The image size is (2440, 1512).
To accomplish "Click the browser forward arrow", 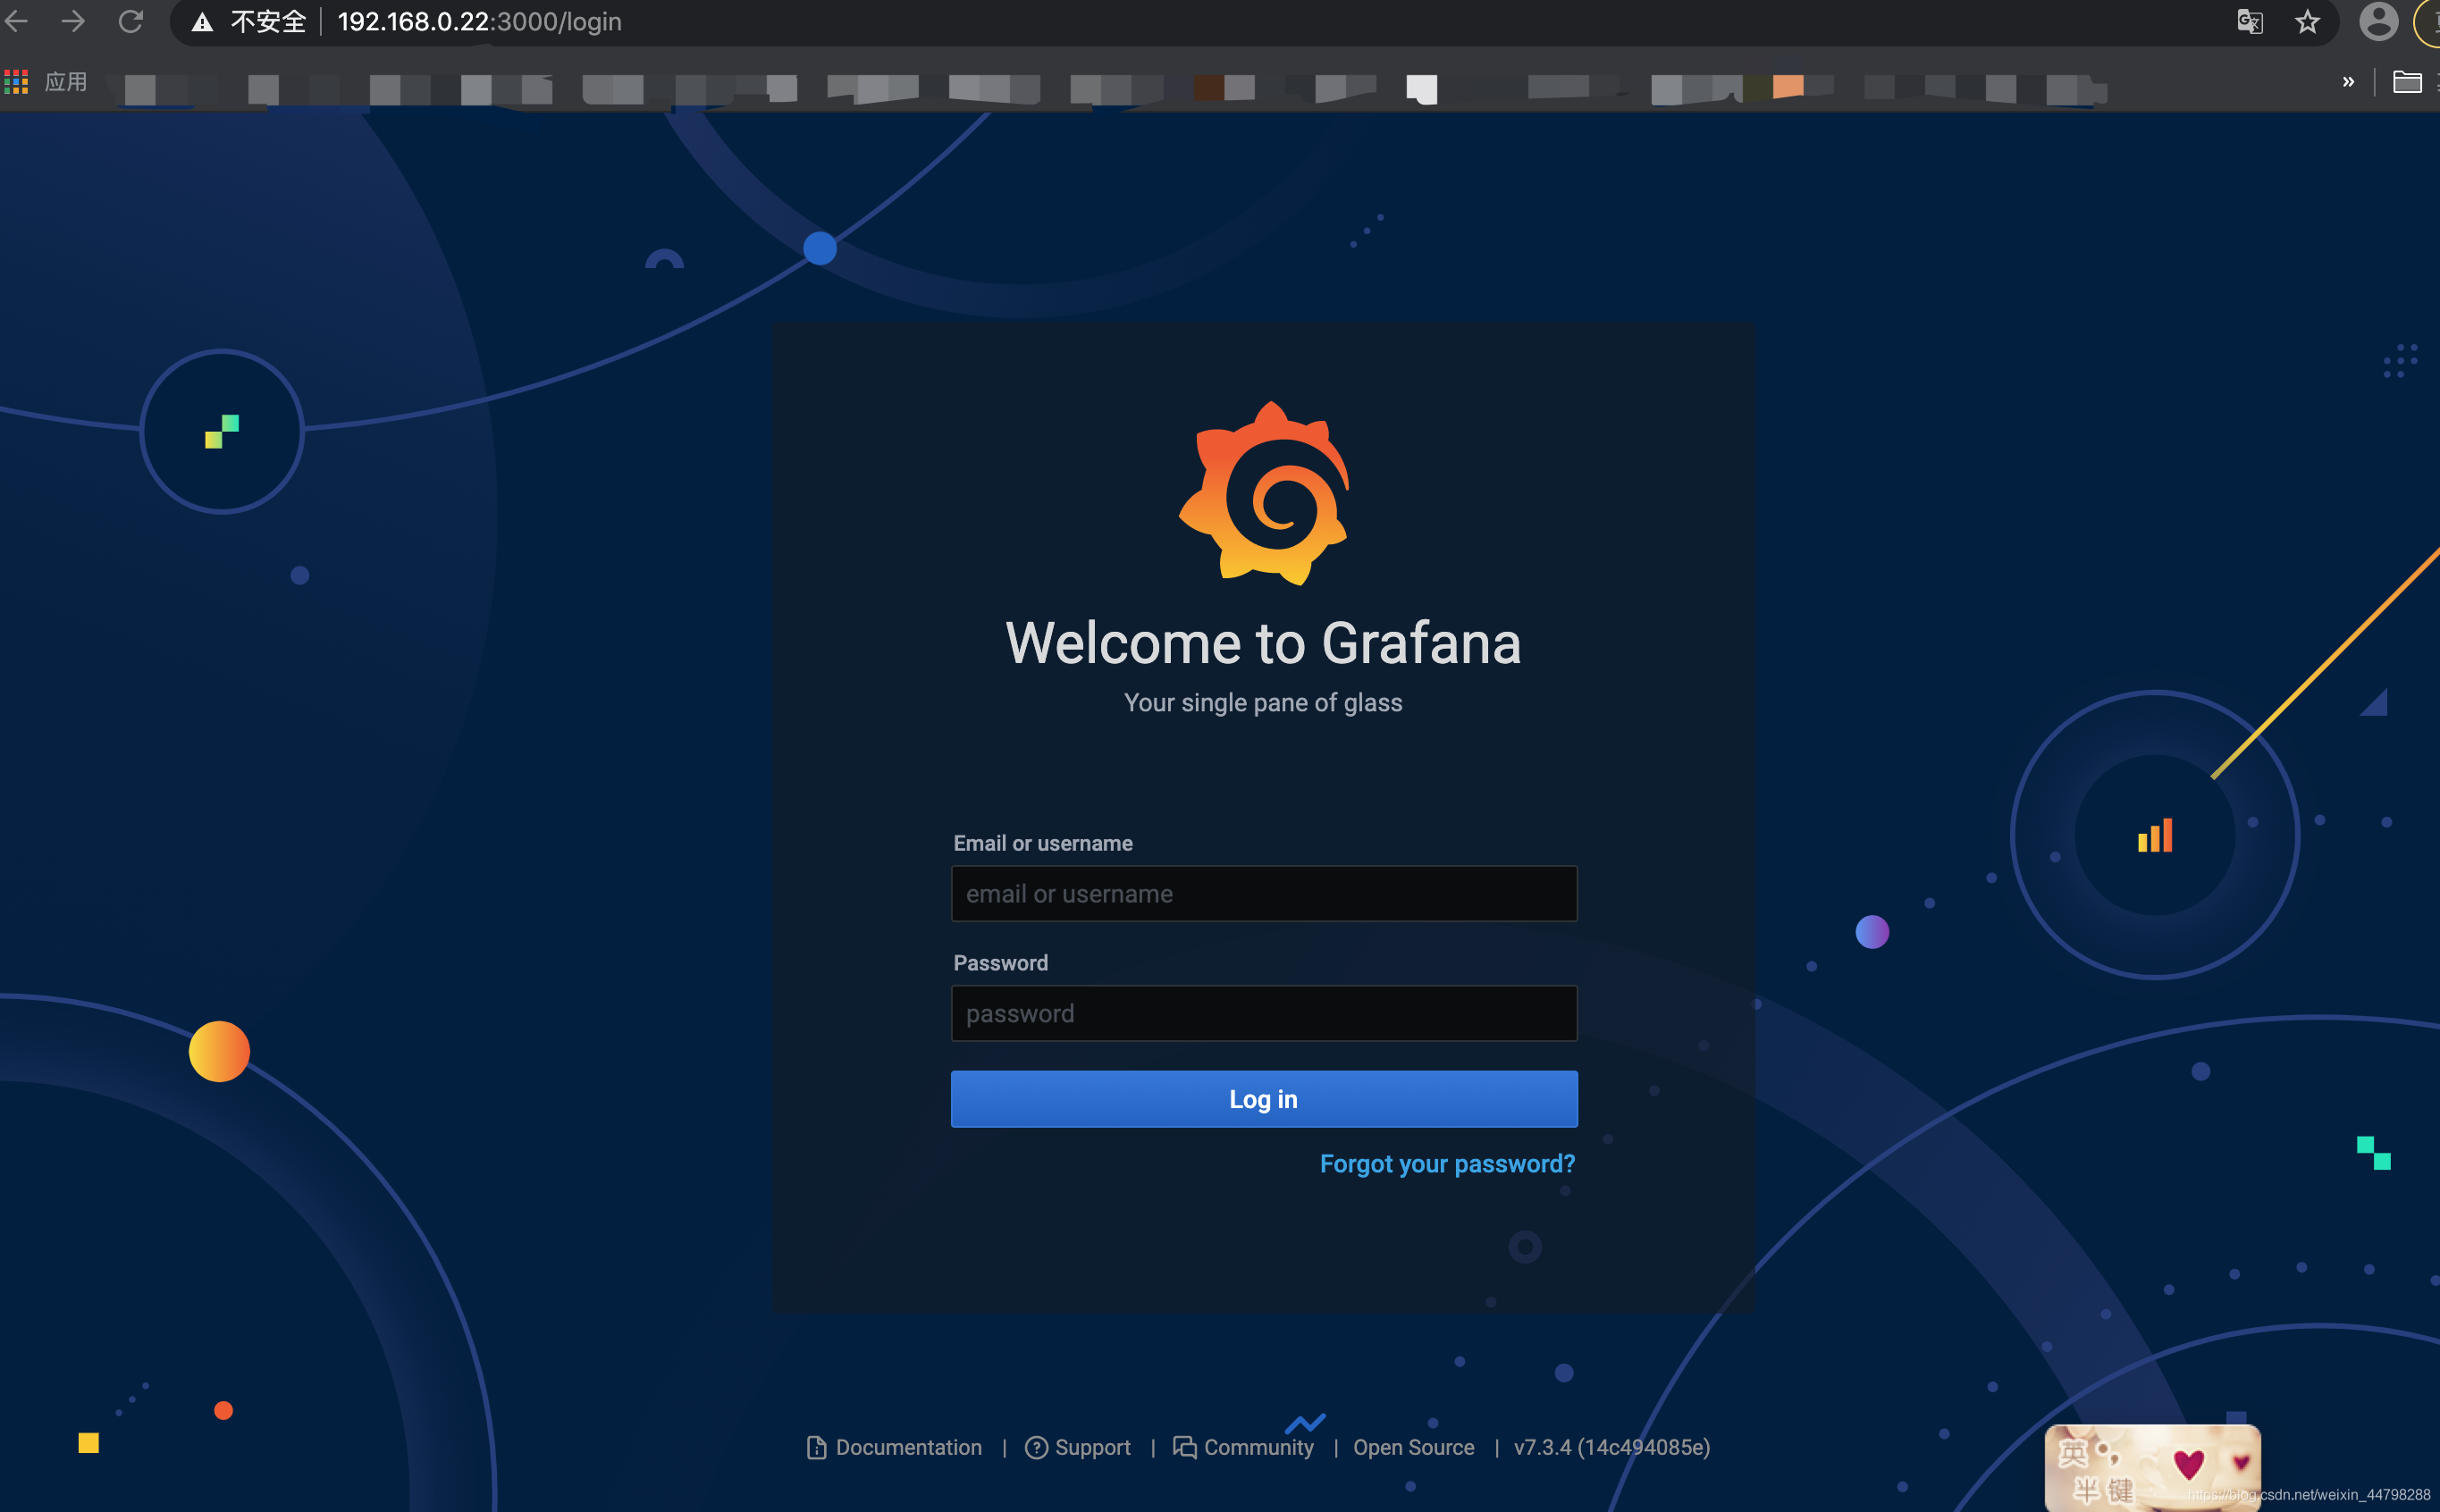I will (x=73, y=21).
